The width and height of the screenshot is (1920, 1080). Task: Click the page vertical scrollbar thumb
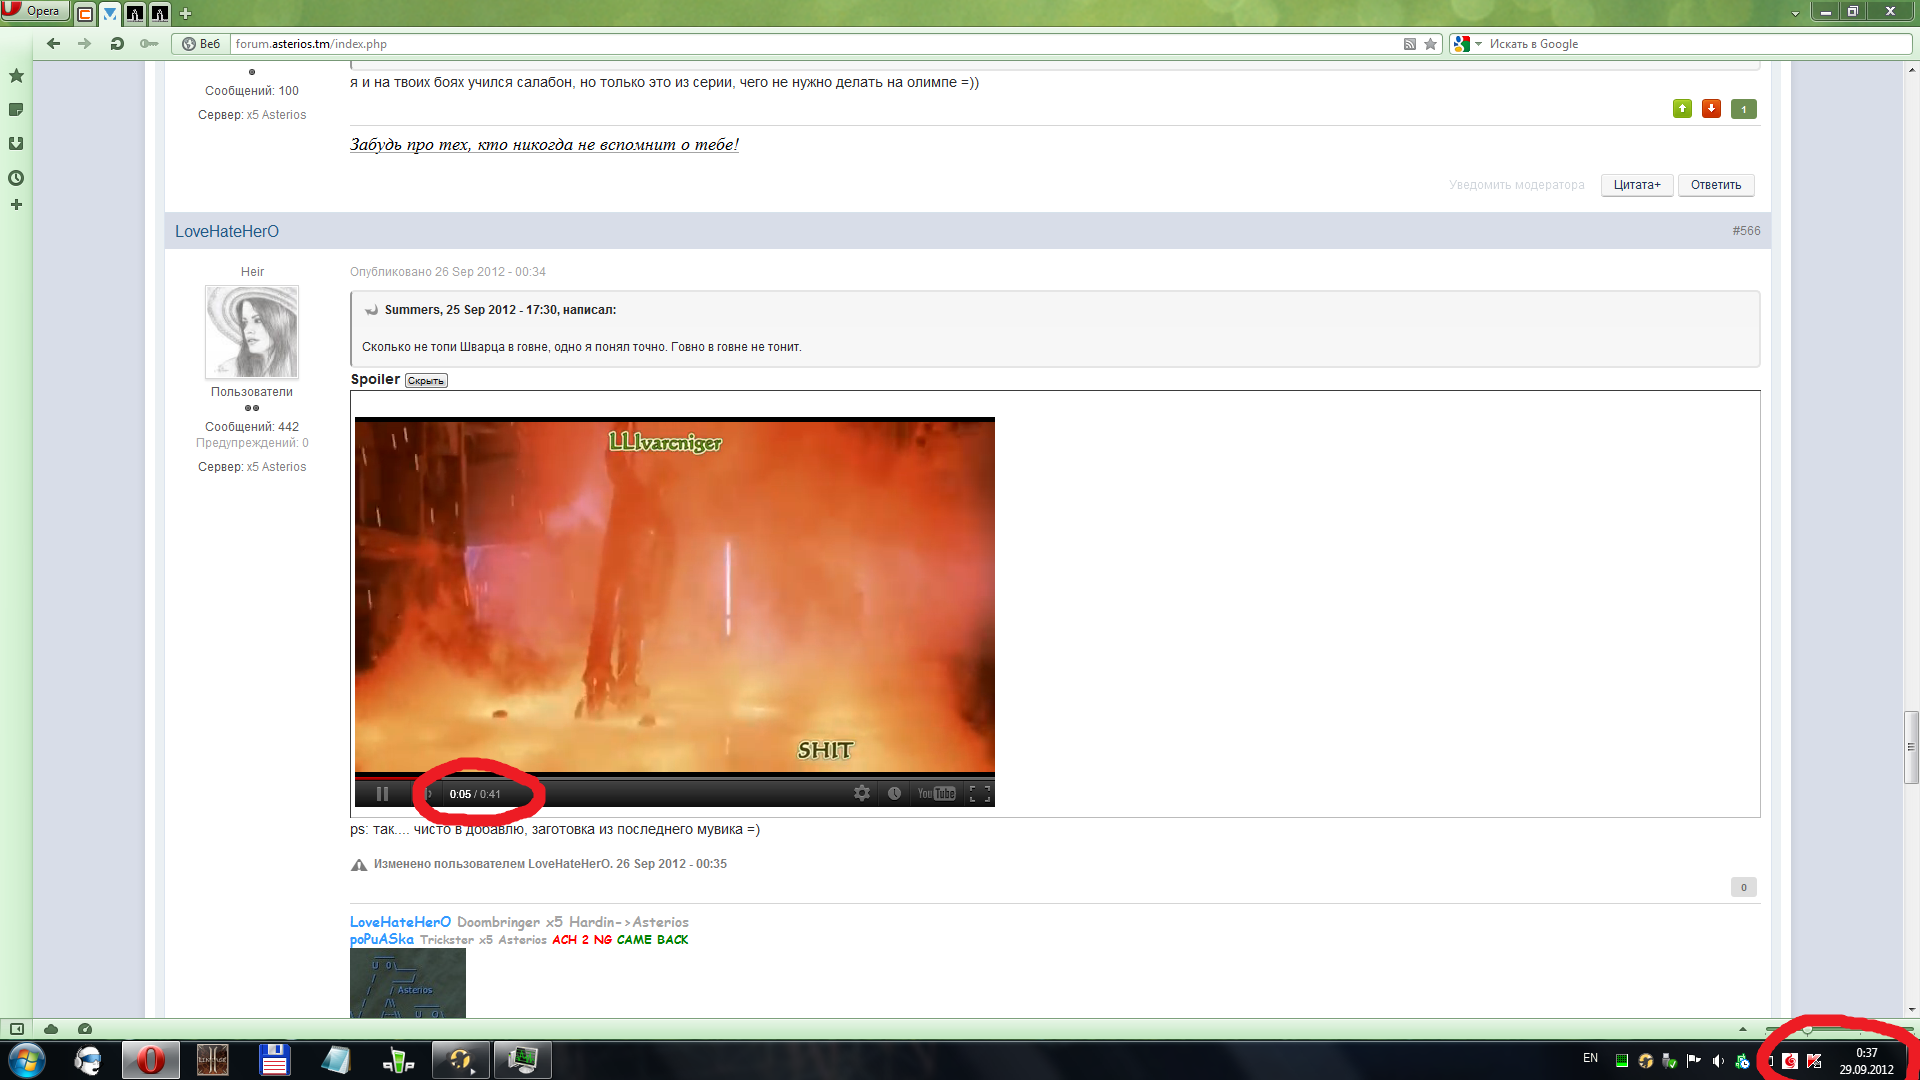coord(1911,747)
